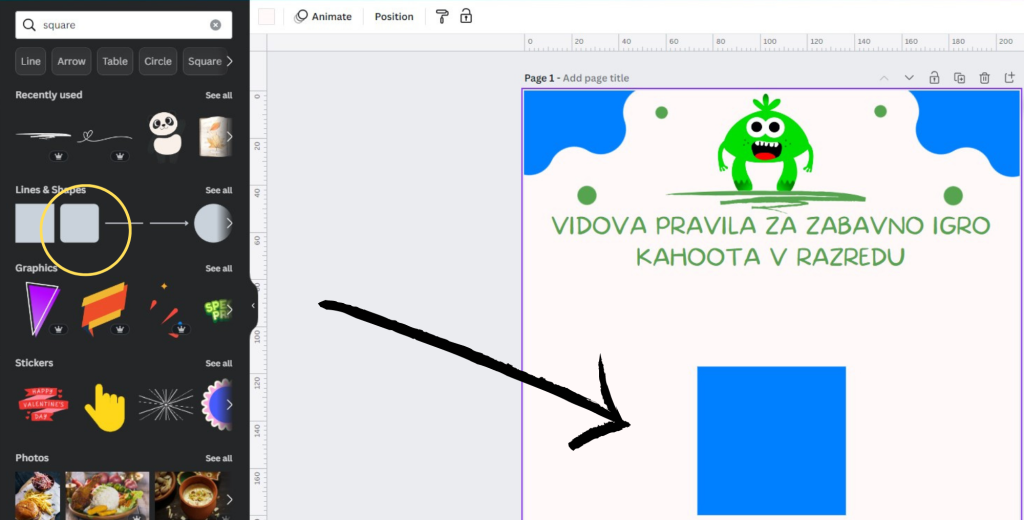This screenshot has height=520, width=1024.
Task: Open the background color swatch
Action: pyautogui.click(x=266, y=16)
